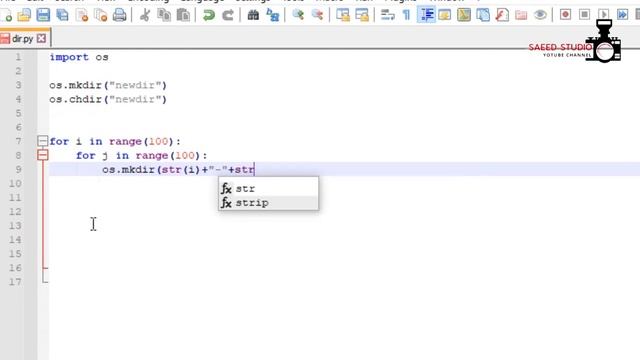The image size is (640, 360).
Task: Toggle word wrap in the toolbar
Action: (387, 15)
